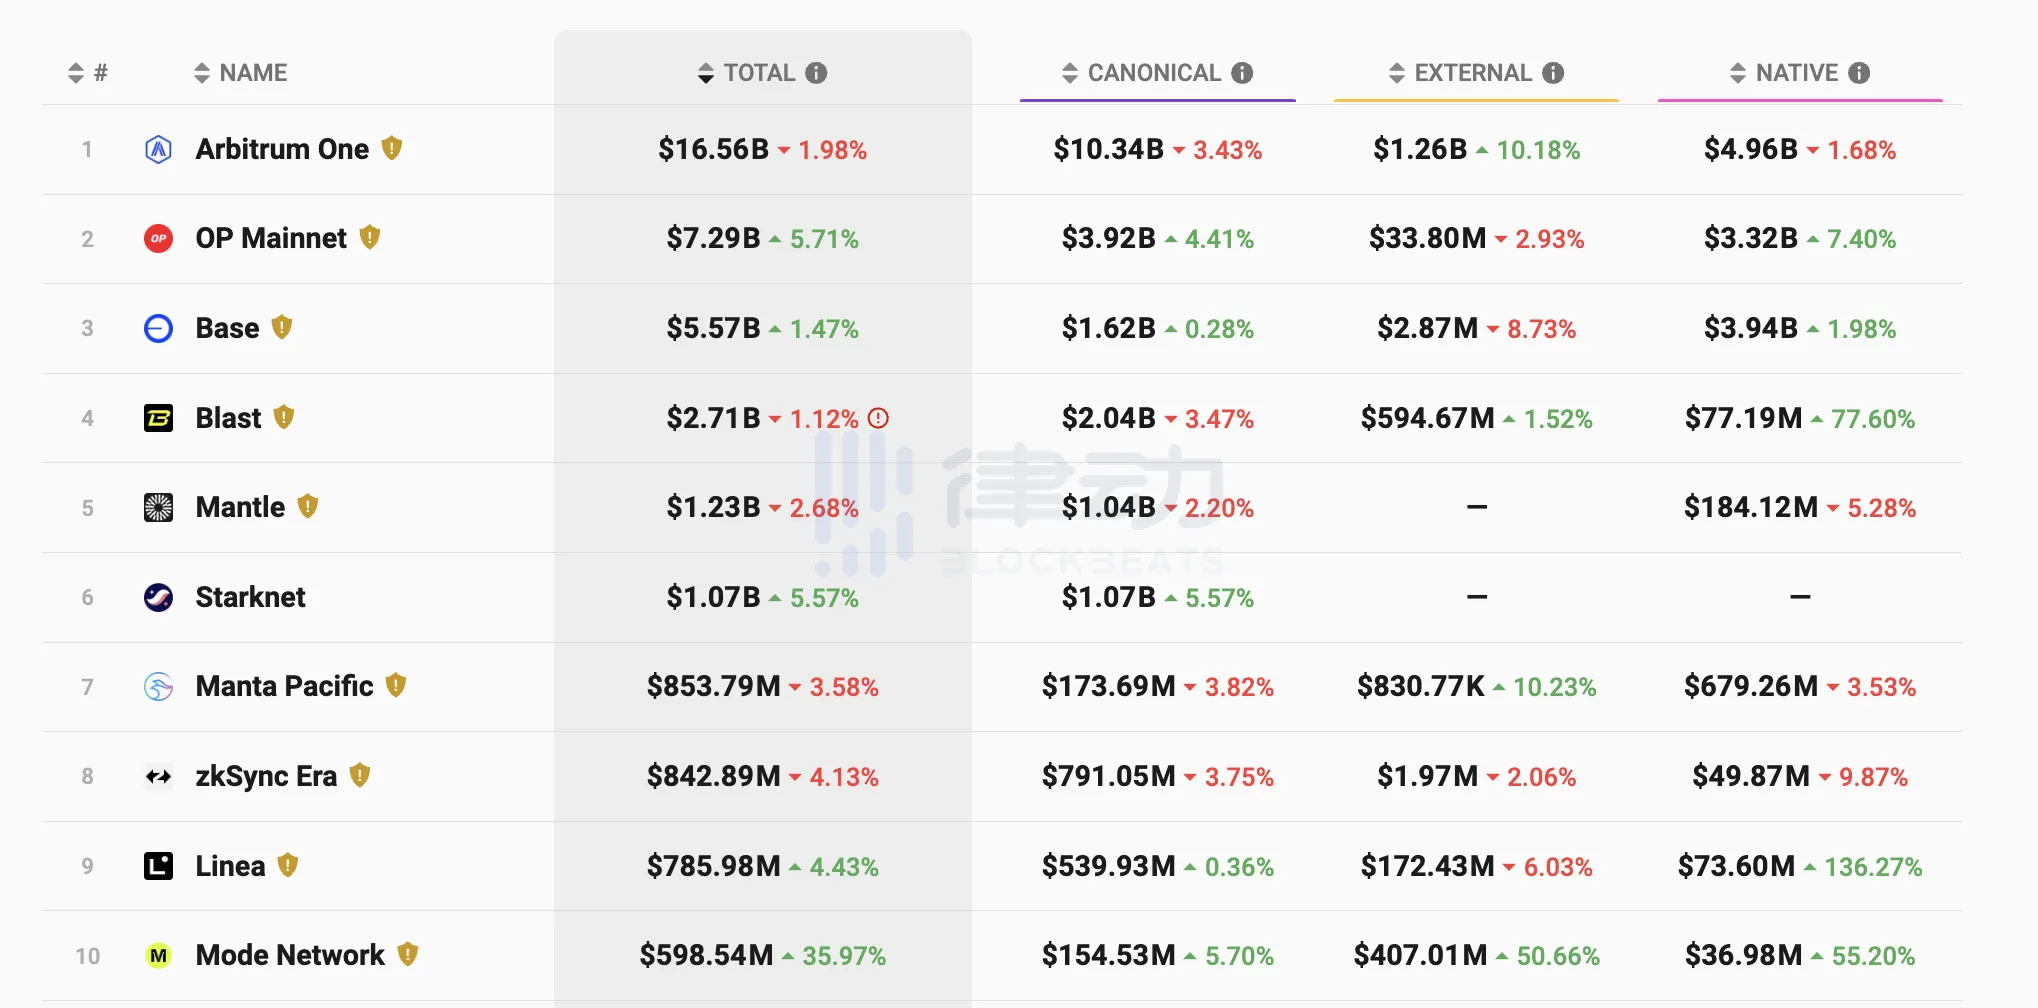Click the red alert icon in Blast total
This screenshot has height=1008, width=2038.
tap(878, 418)
